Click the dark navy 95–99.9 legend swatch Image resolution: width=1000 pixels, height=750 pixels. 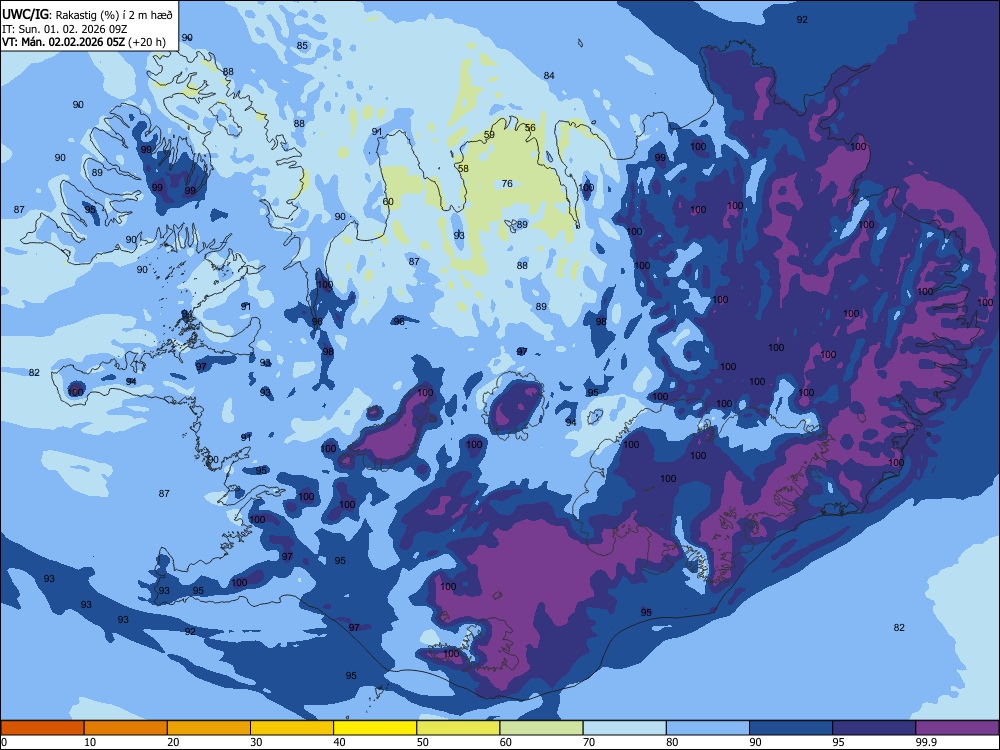tap(874, 728)
